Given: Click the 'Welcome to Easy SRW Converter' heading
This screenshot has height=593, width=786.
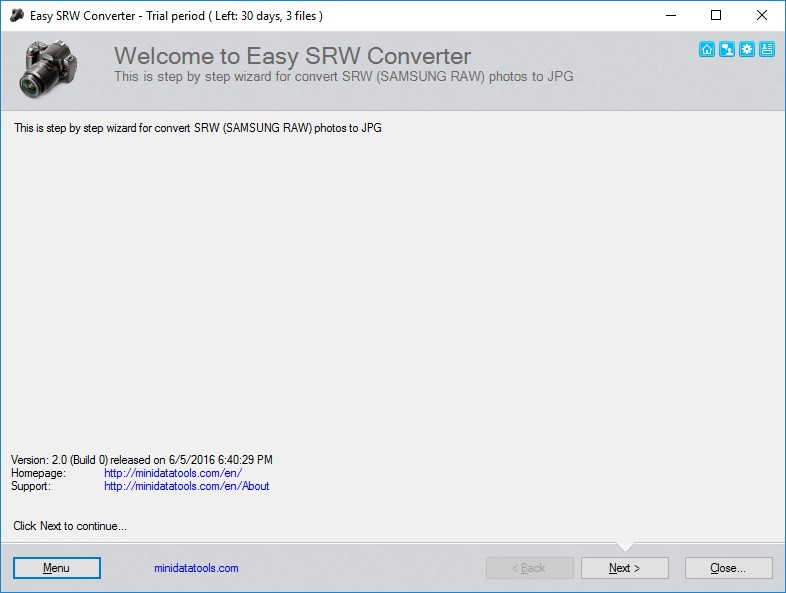Looking at the screenshot, I should [x=292, y=56].
